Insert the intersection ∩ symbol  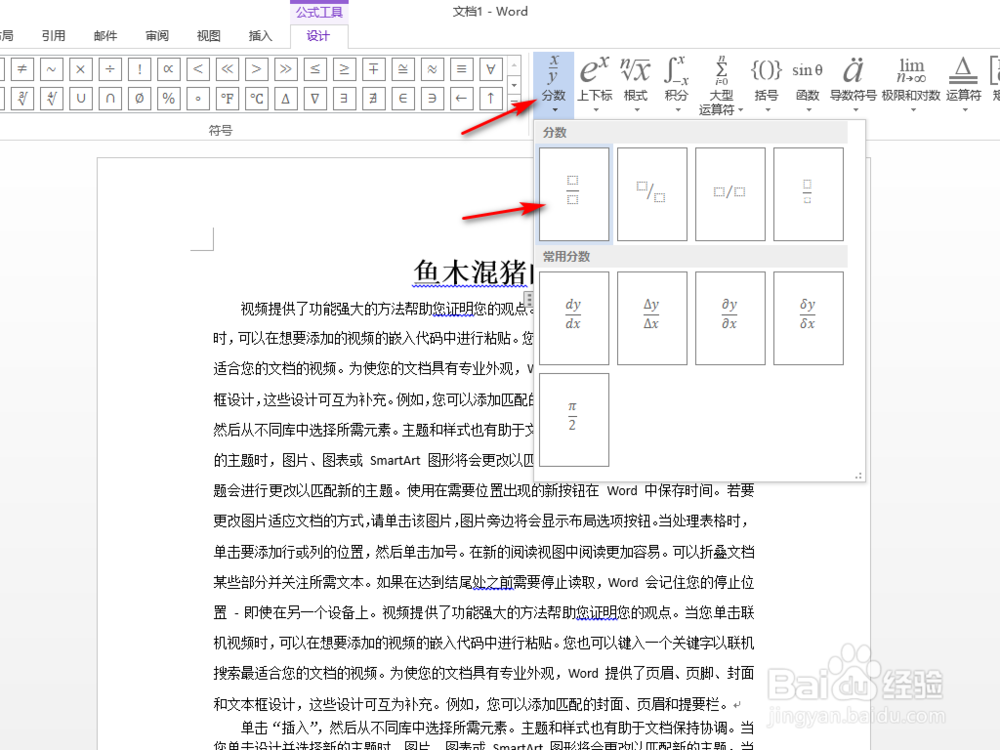coord(110,99)
